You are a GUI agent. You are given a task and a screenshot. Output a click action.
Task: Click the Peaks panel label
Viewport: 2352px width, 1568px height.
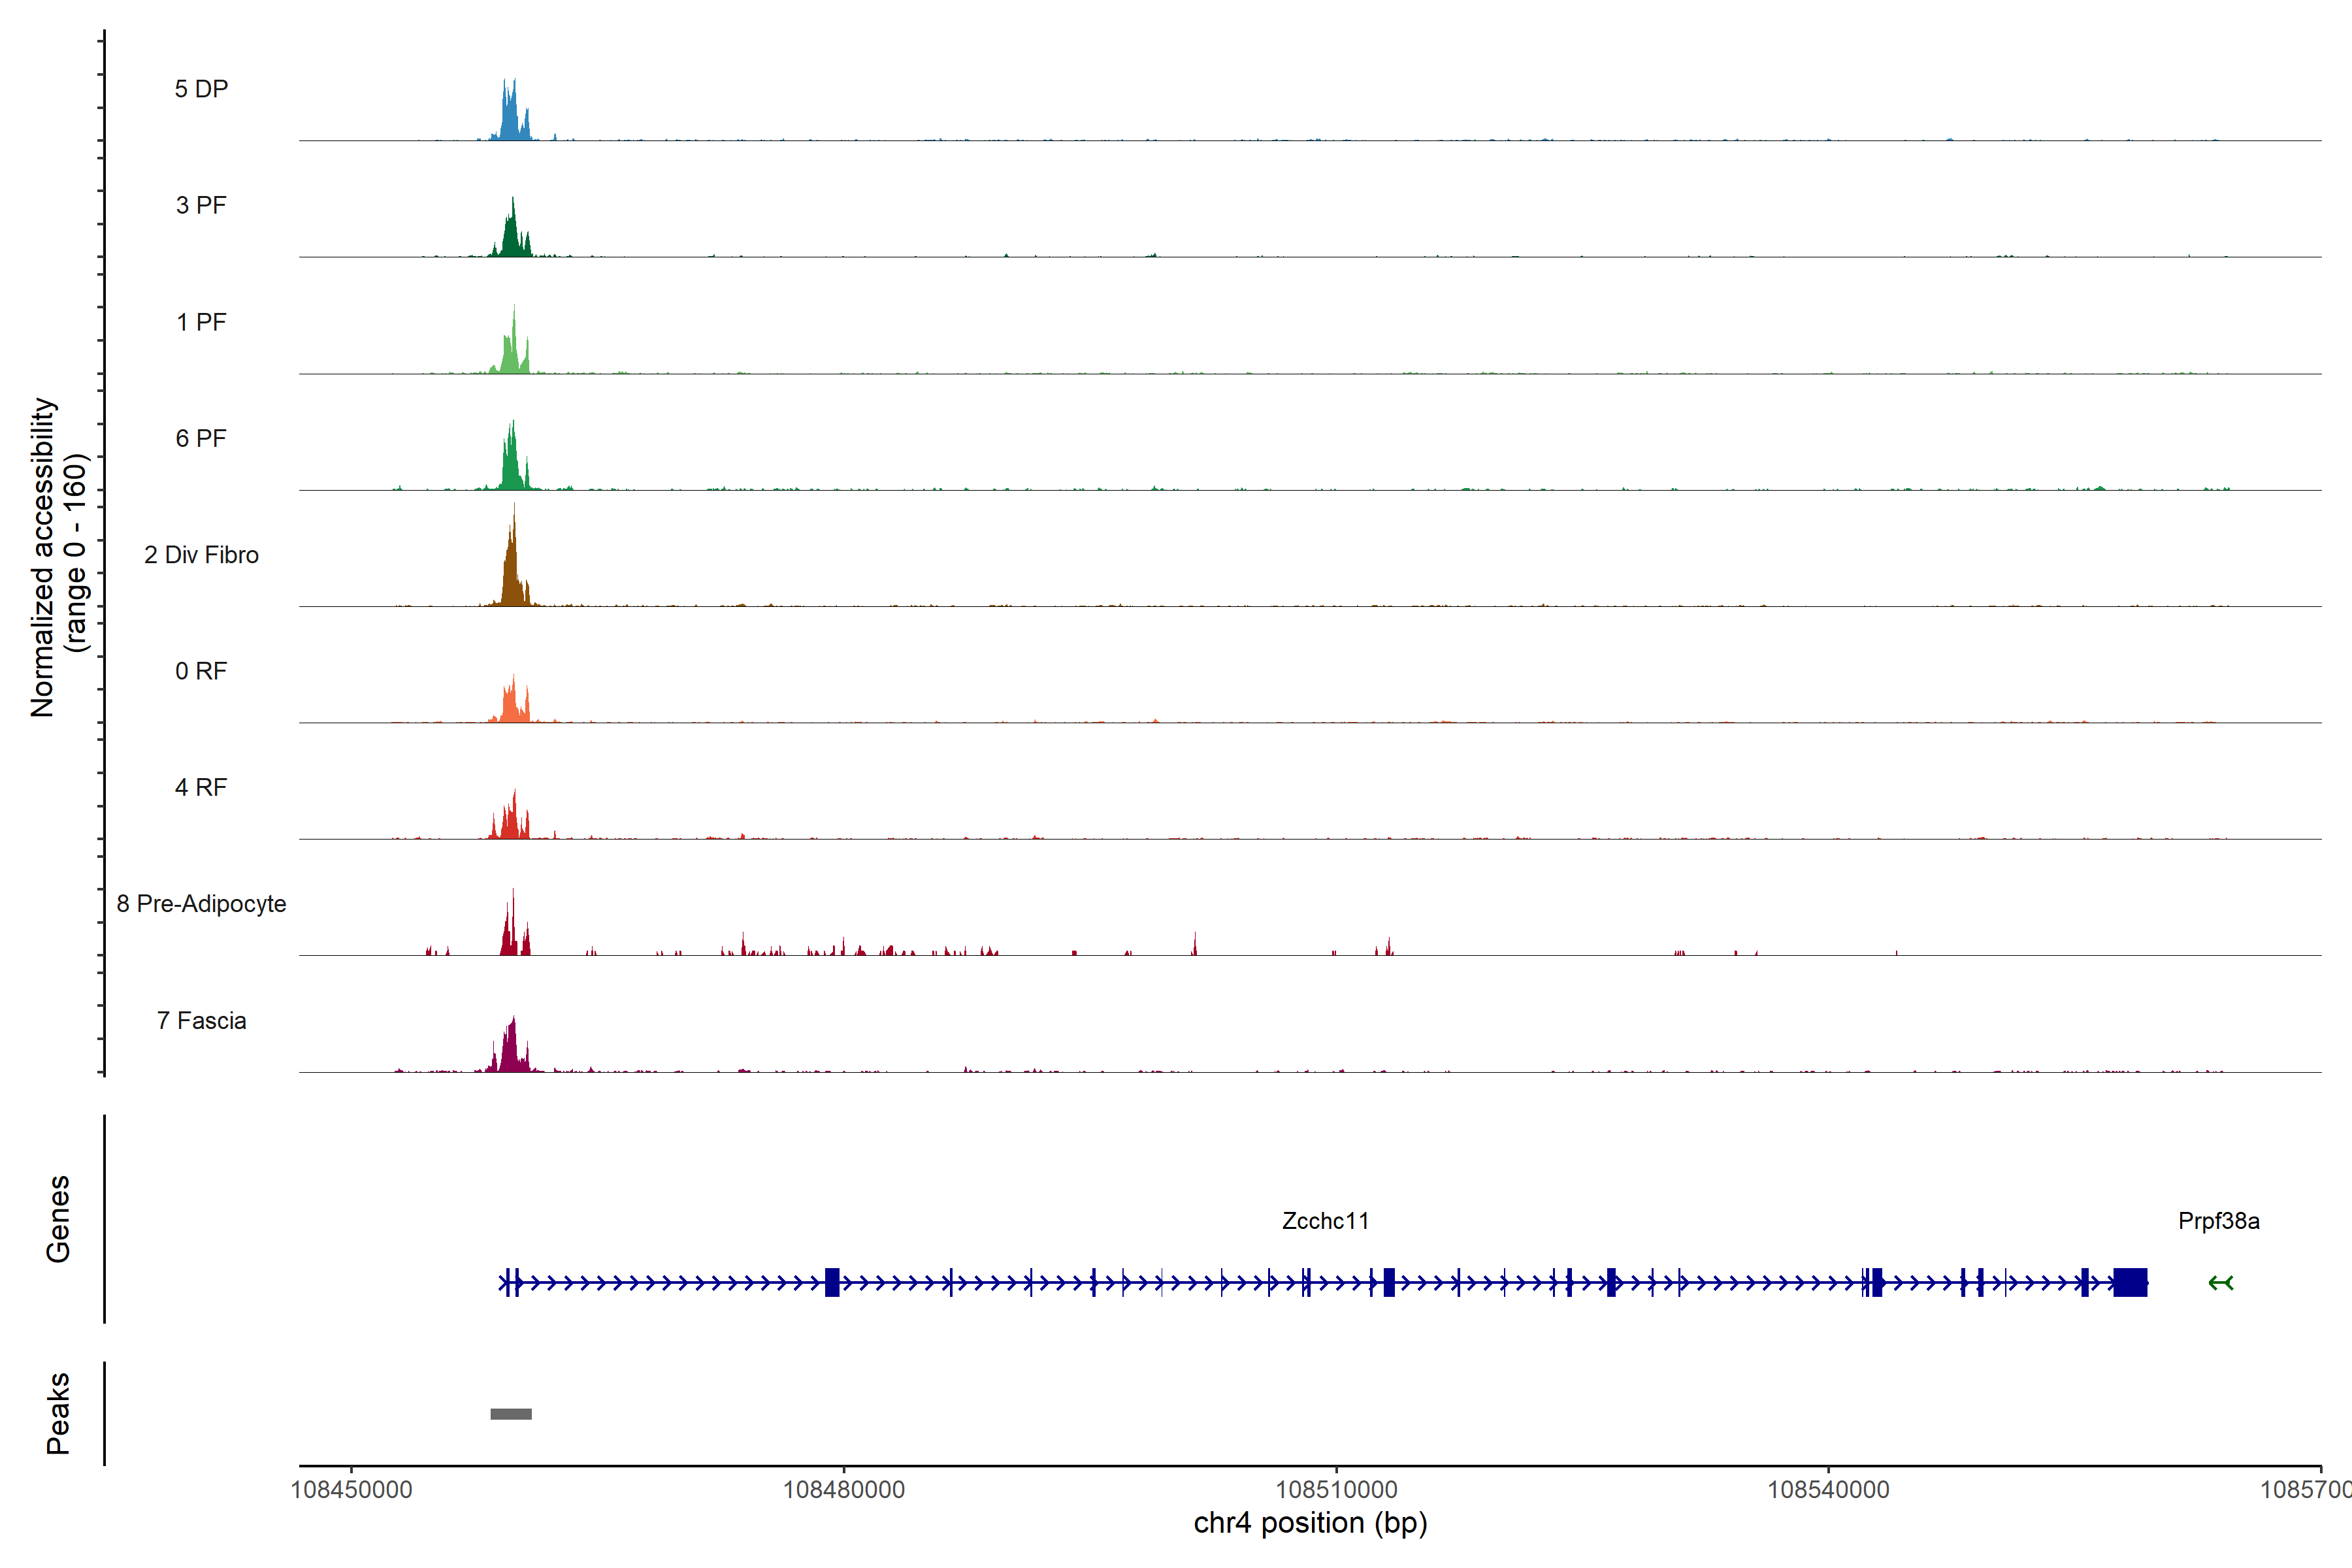[58, 1413]
